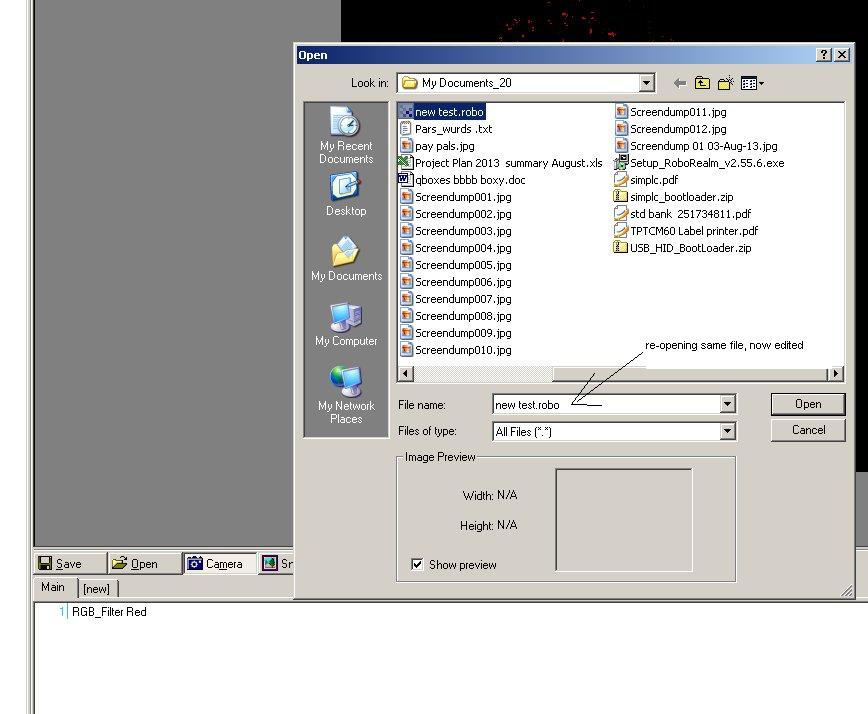This screenshot has height=714, width=868.
Task: Switch to the [new] tab
Action: pos(97,589)
